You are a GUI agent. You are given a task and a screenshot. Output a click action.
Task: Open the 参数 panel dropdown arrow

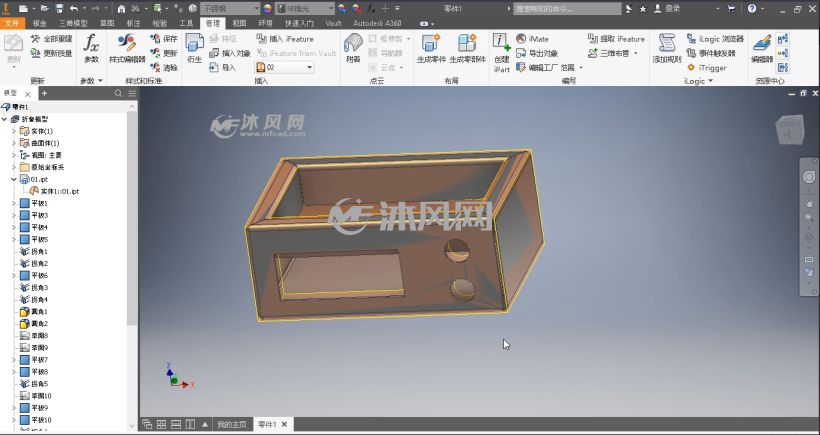click(100, 81)
